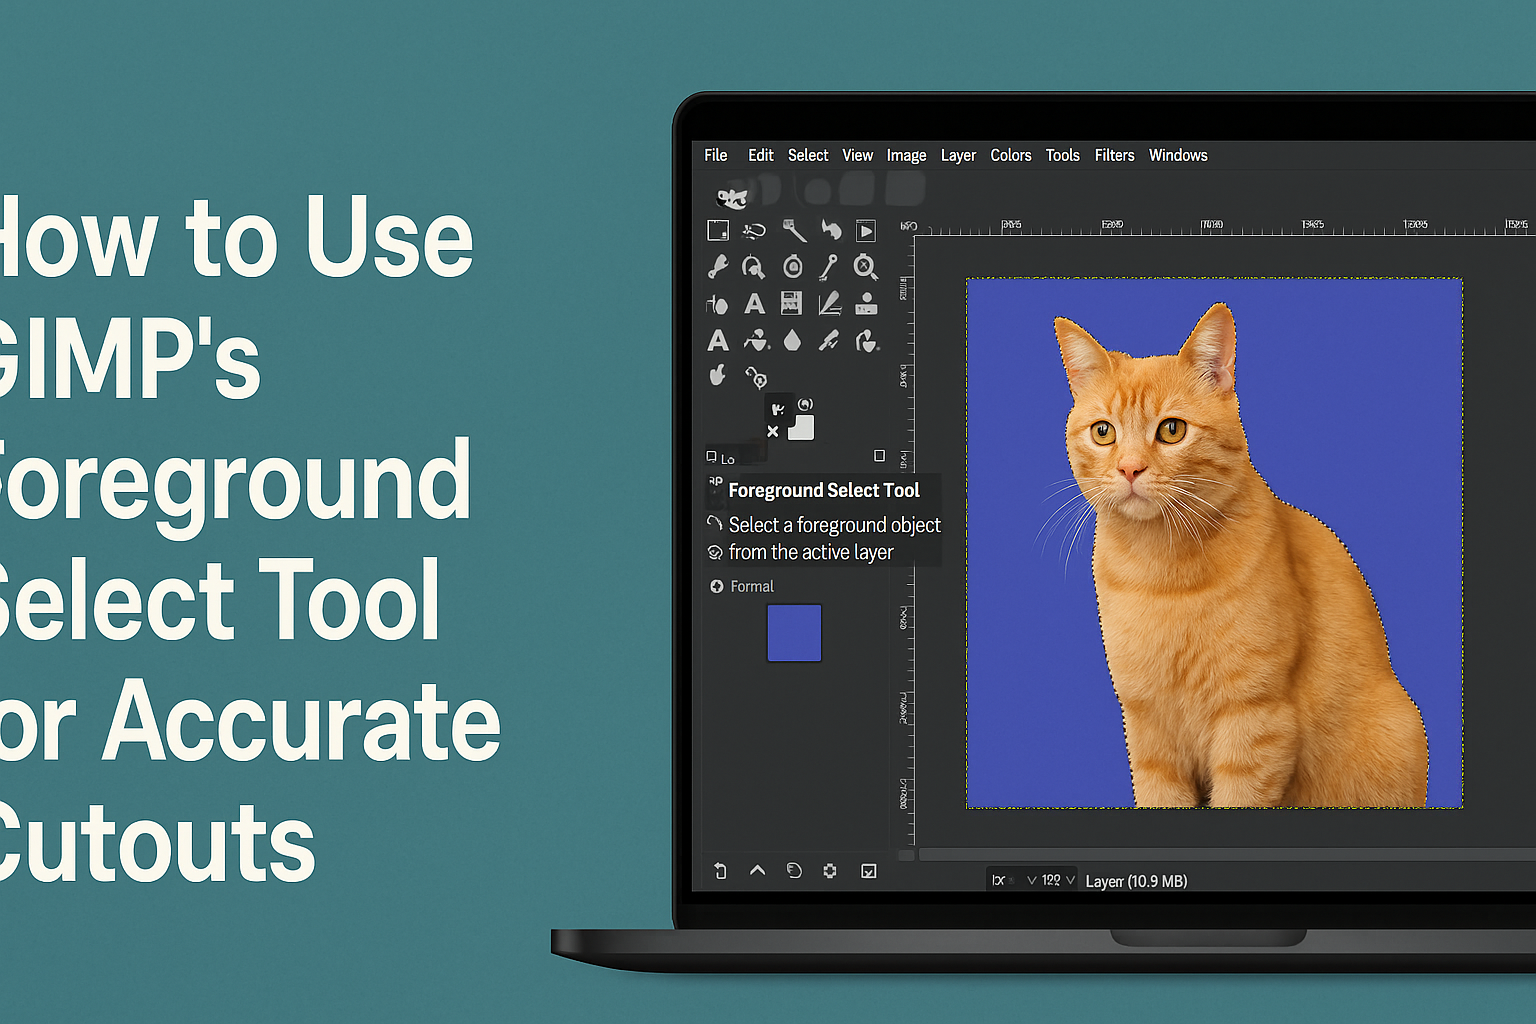The image size is (1536, 1024).
Task: Click the round icon beside 'Formal'
Action: [716, 586]
